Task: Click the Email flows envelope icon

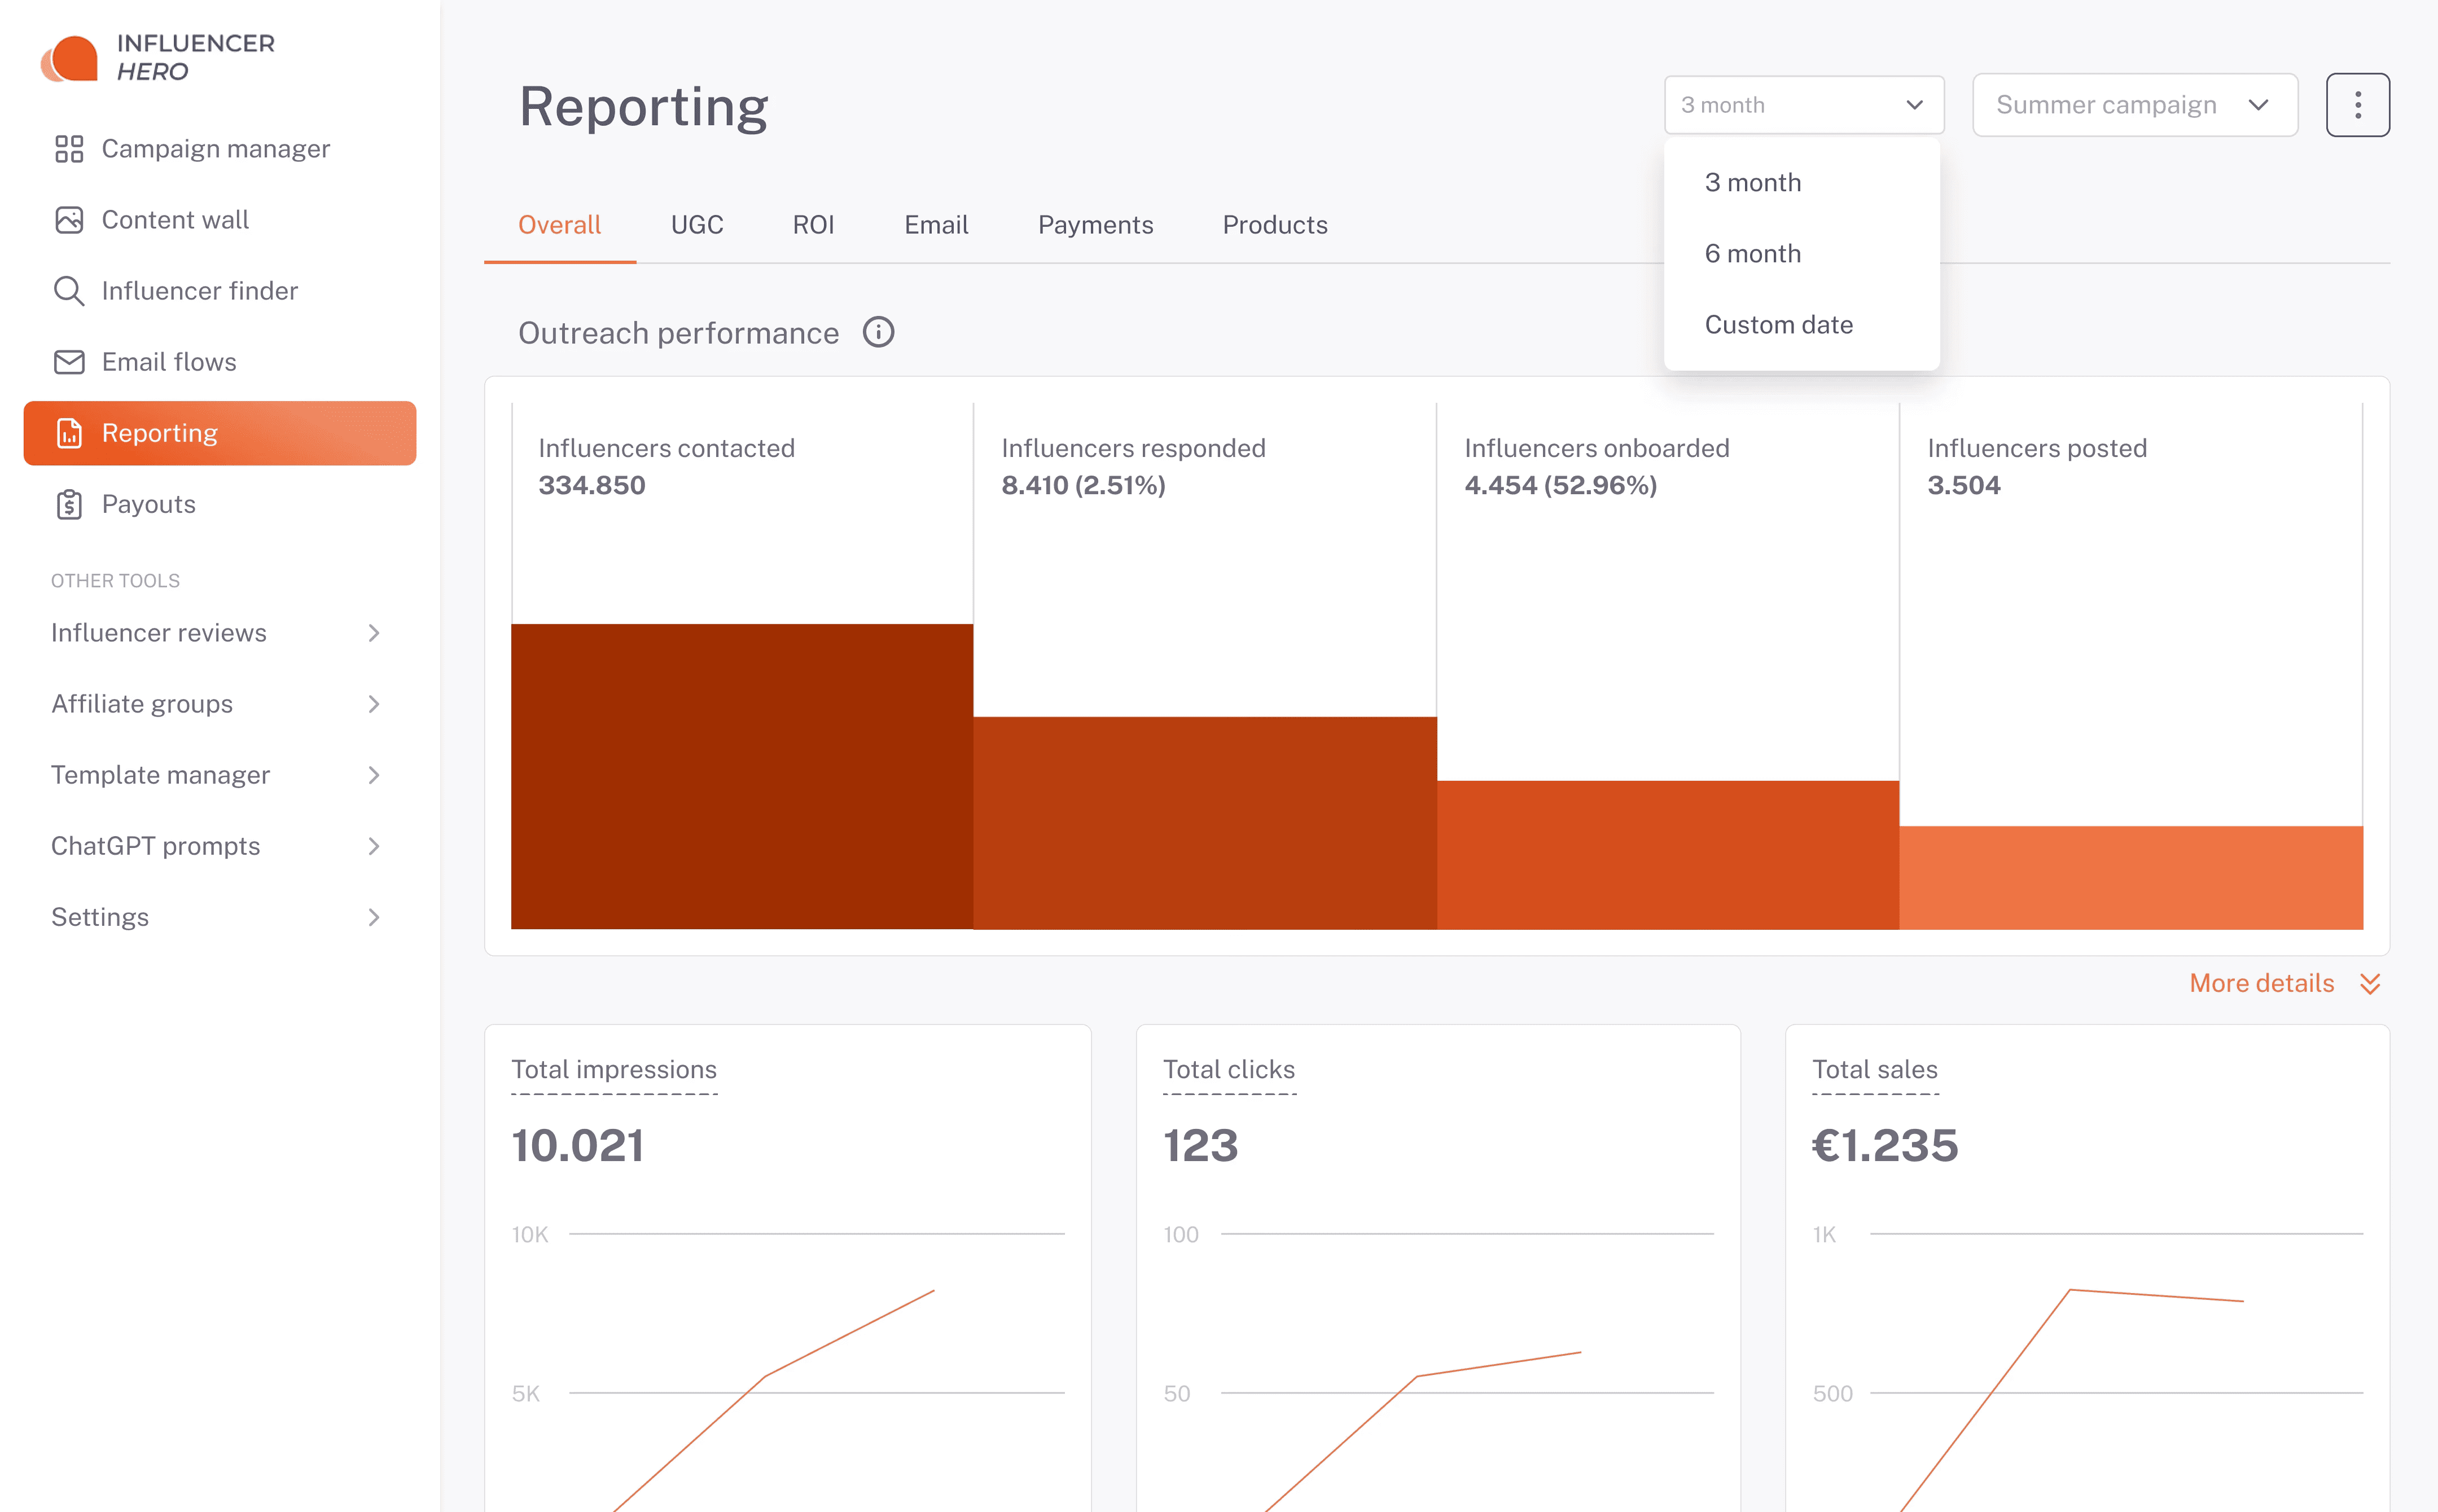Action: coord(69,362)
